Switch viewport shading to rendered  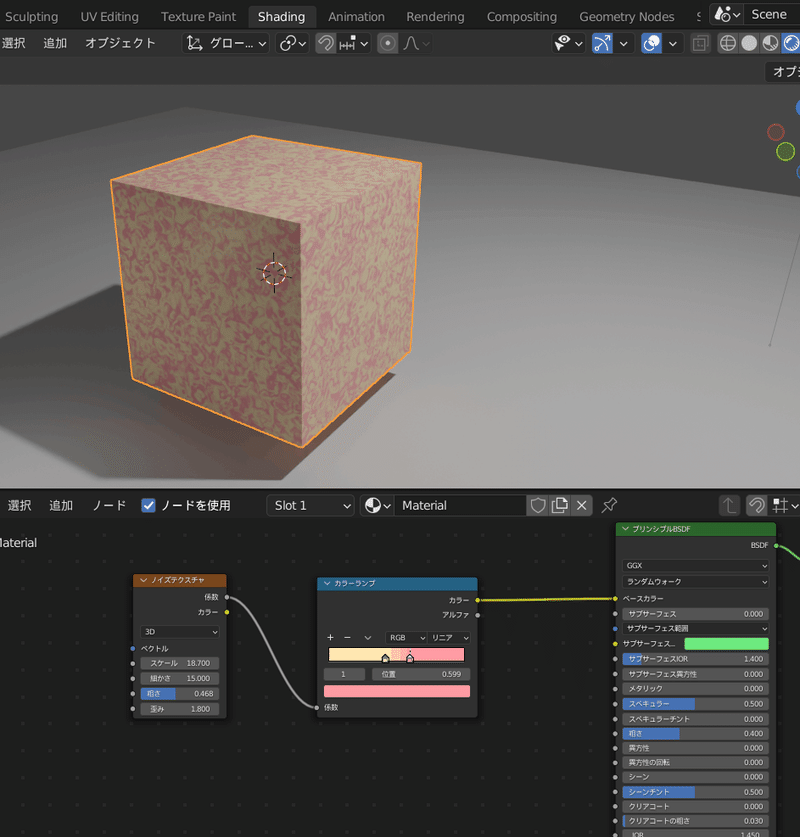click(791, 43)
